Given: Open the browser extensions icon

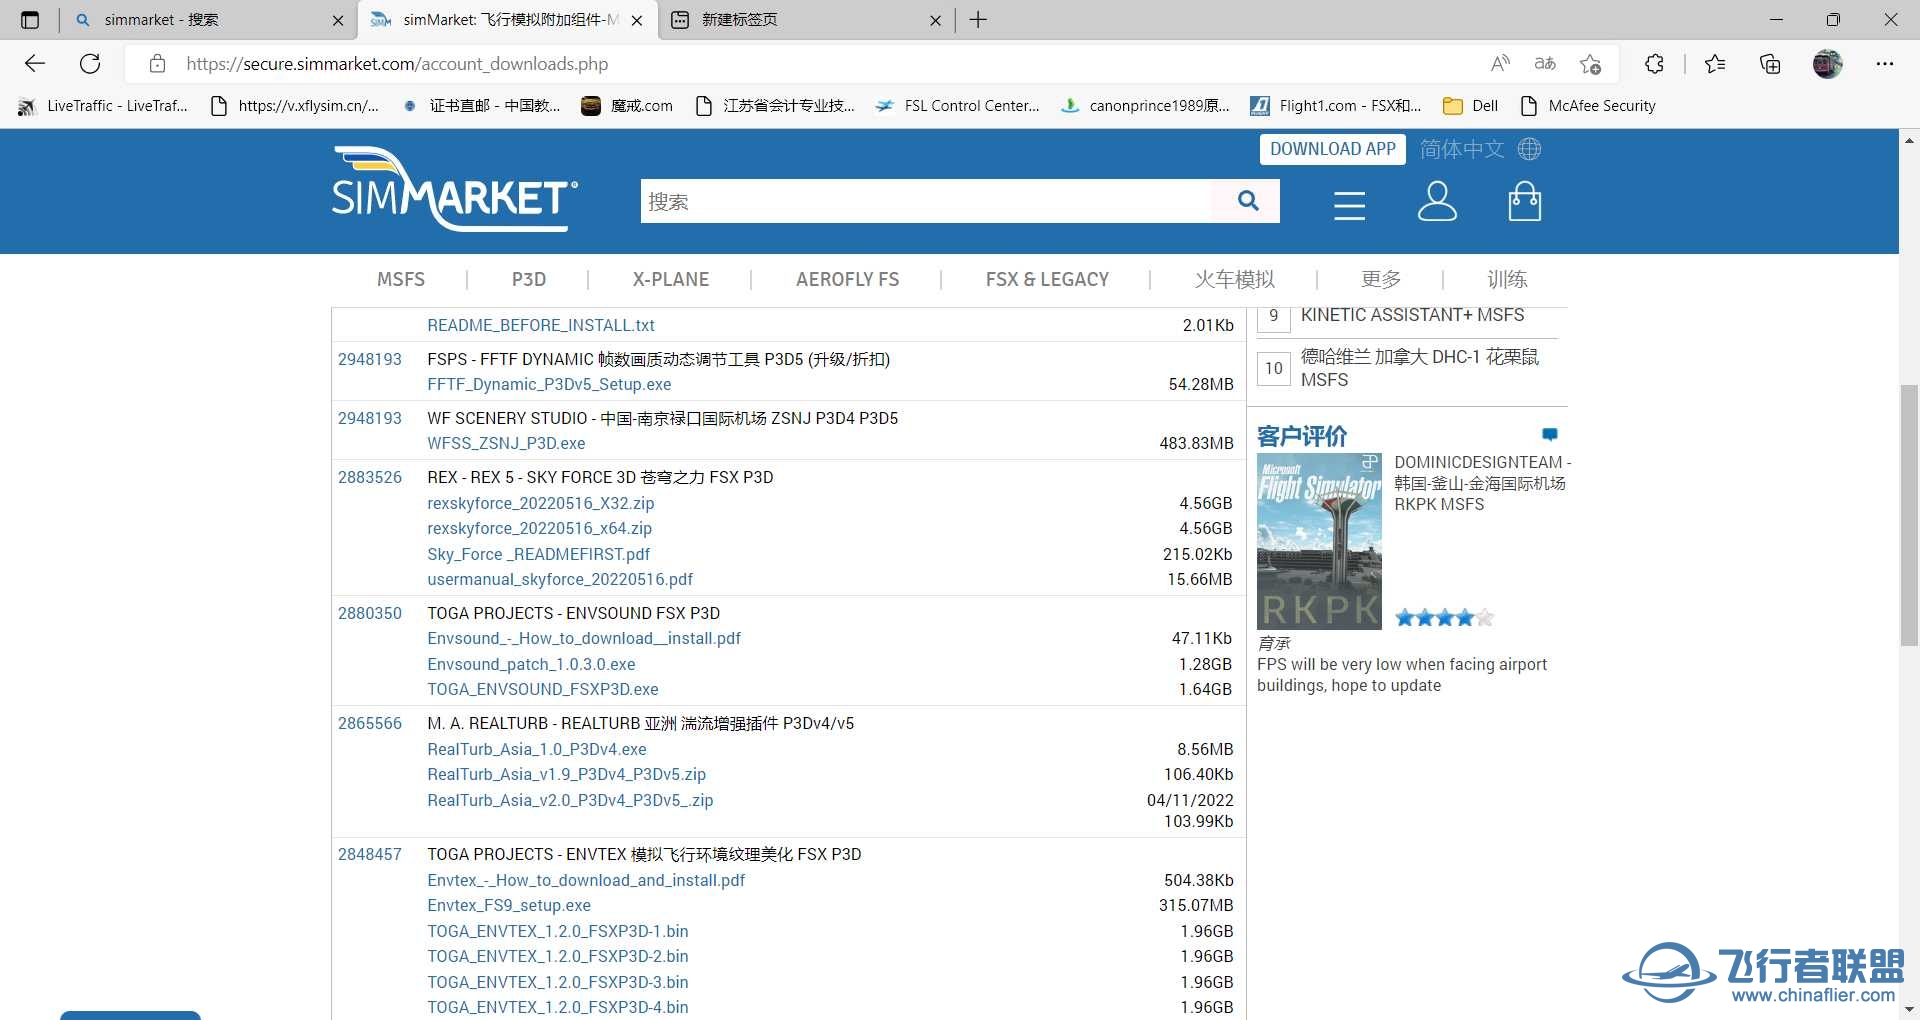Looking at the screenshot, I should pos(1654,64).
